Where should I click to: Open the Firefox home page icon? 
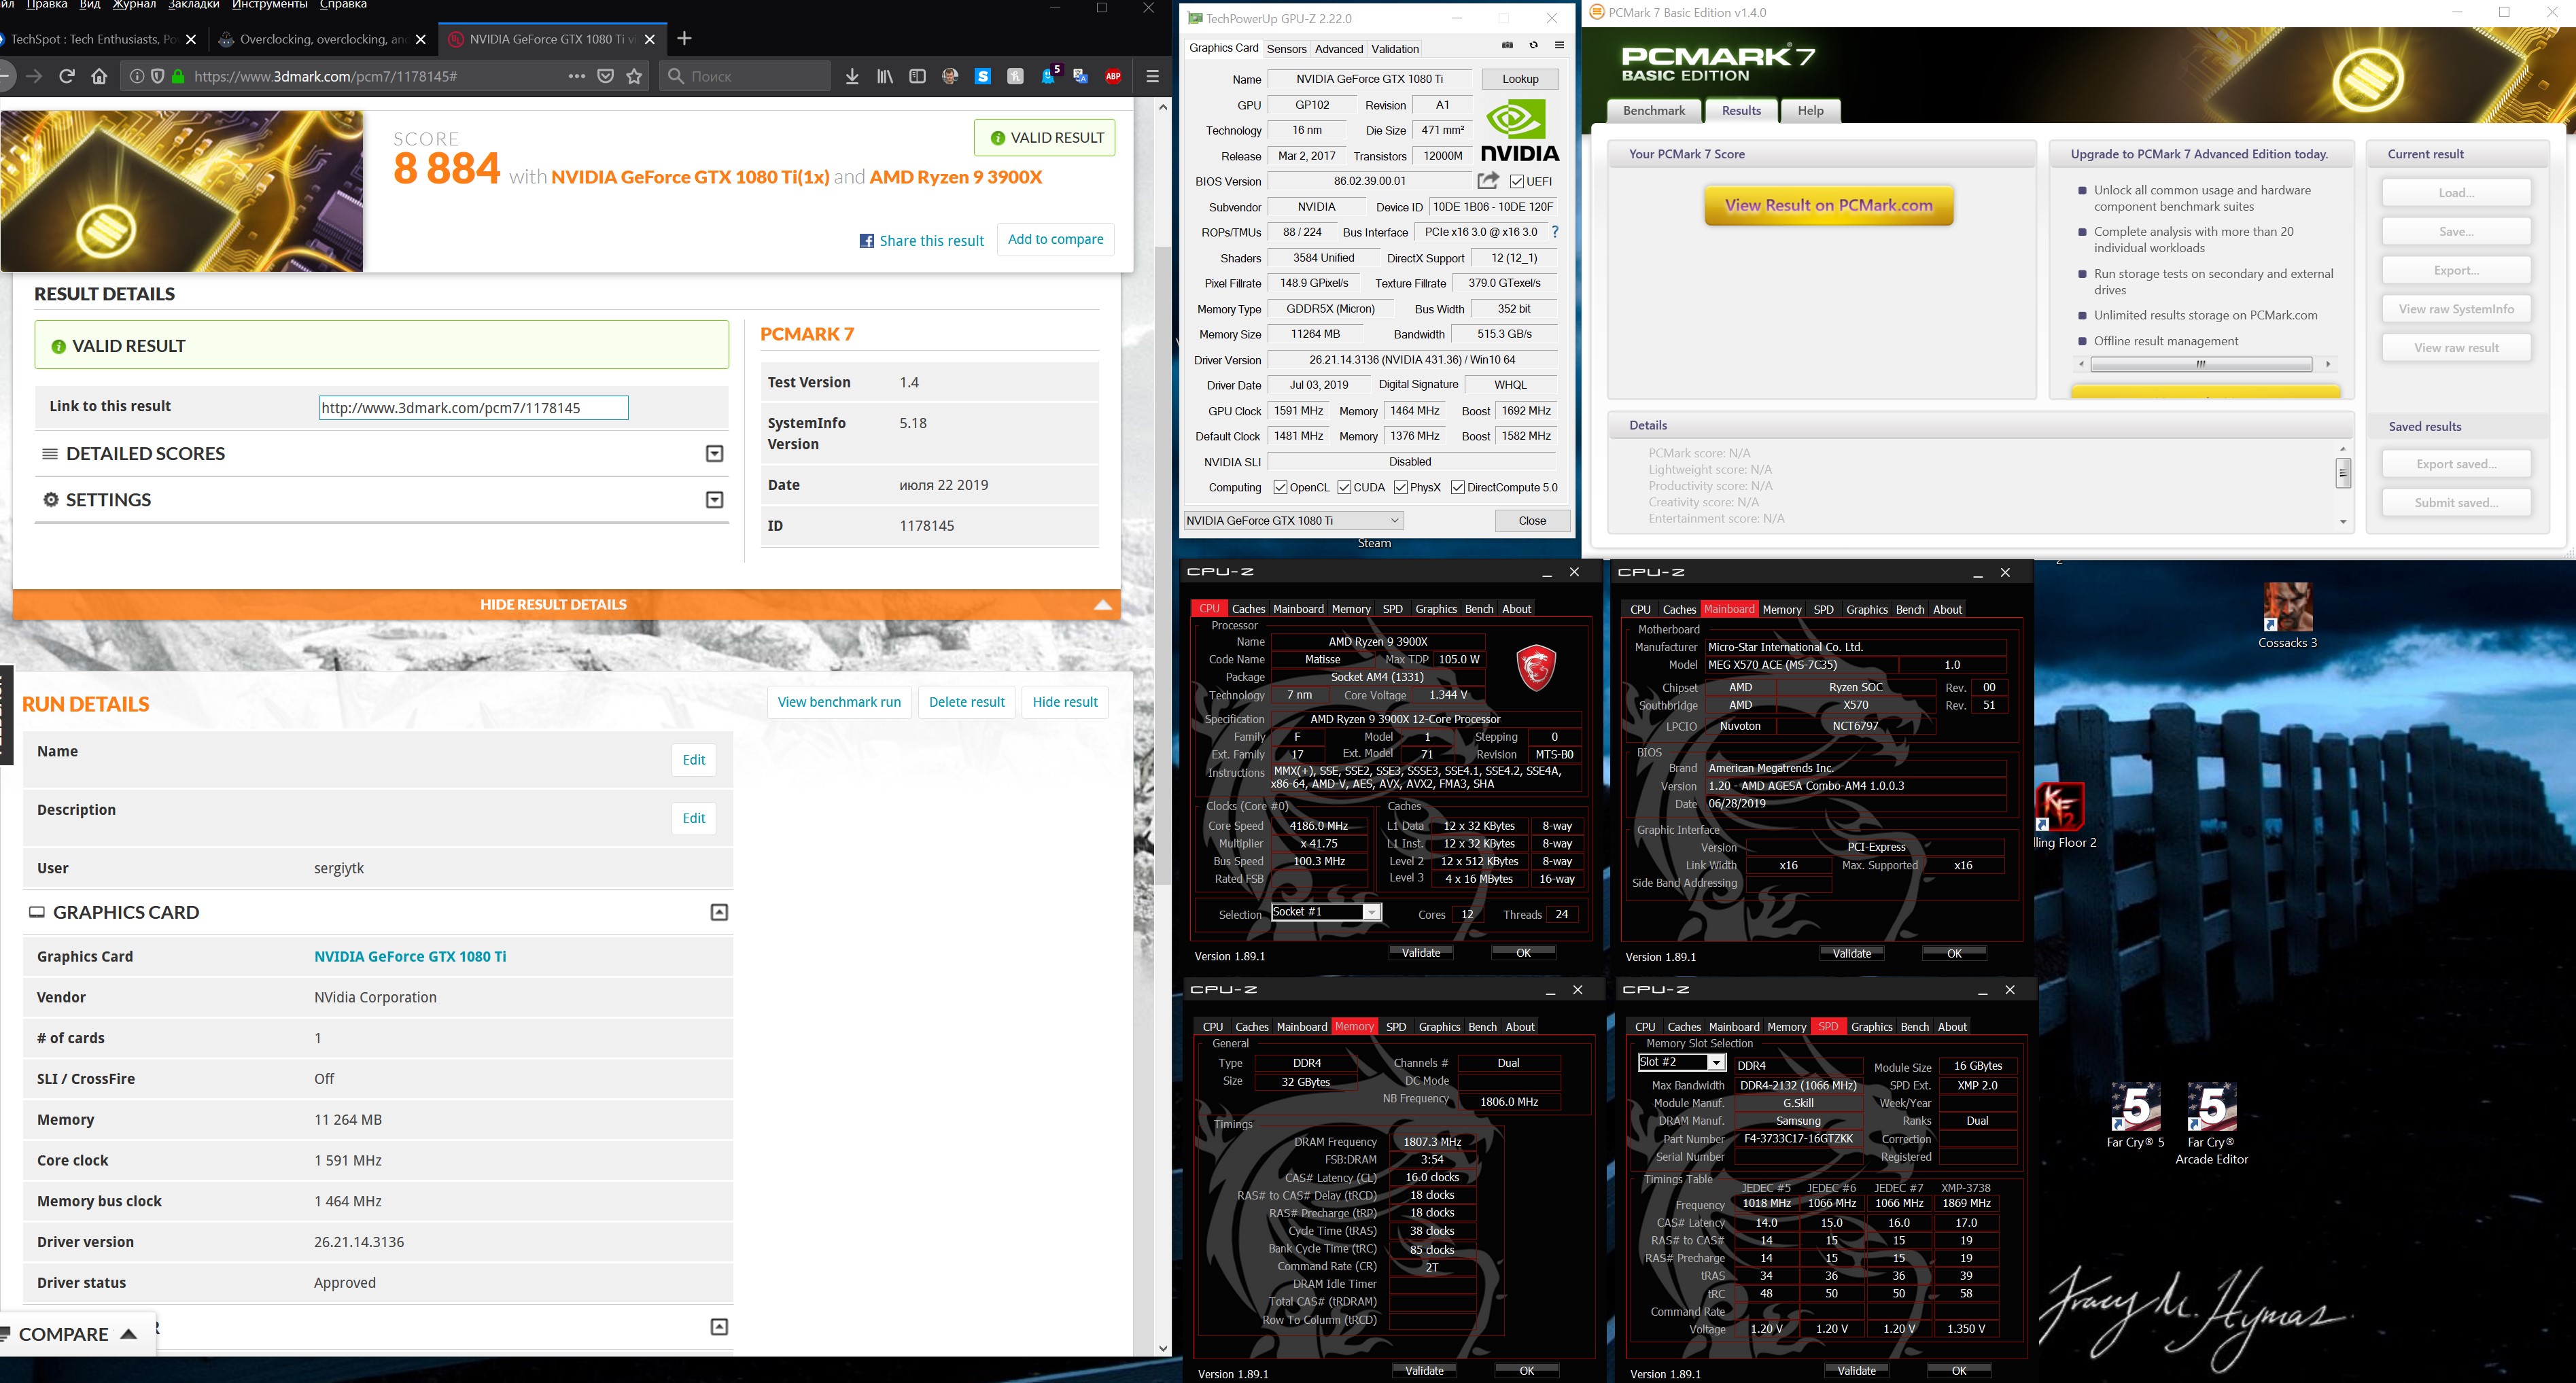99,76
